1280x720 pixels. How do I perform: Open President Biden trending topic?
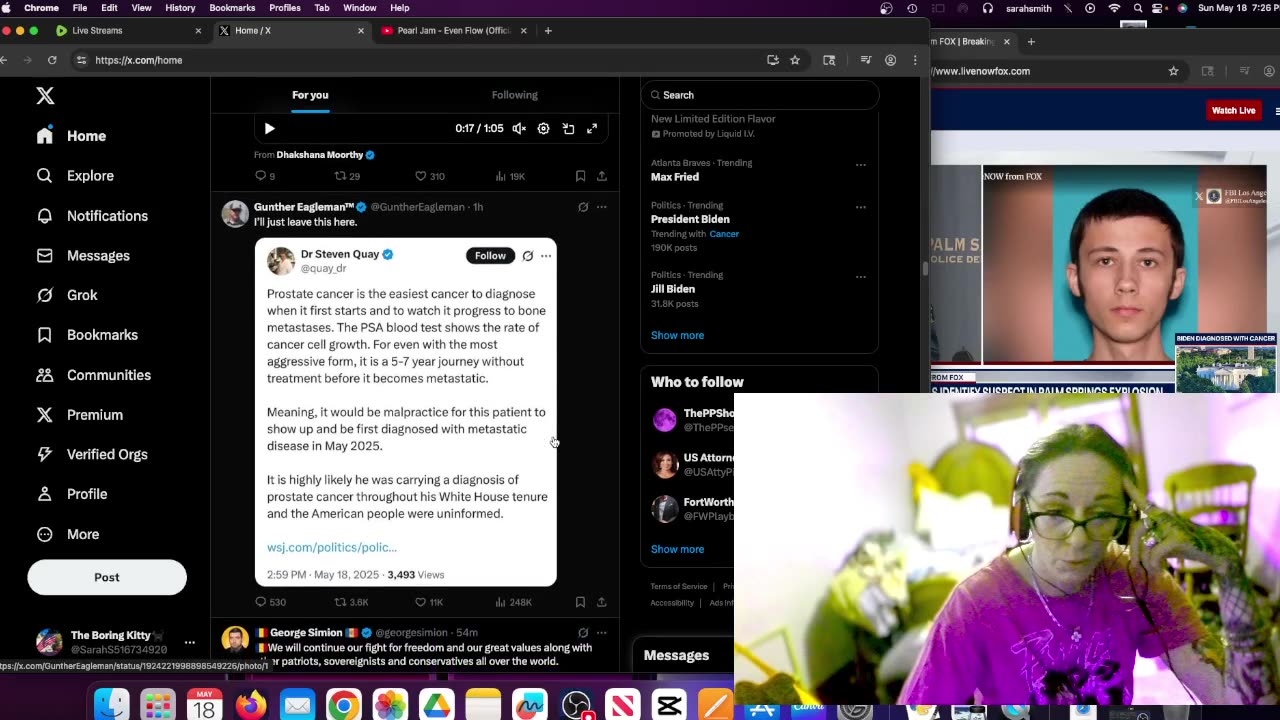(x=690, y=219)
